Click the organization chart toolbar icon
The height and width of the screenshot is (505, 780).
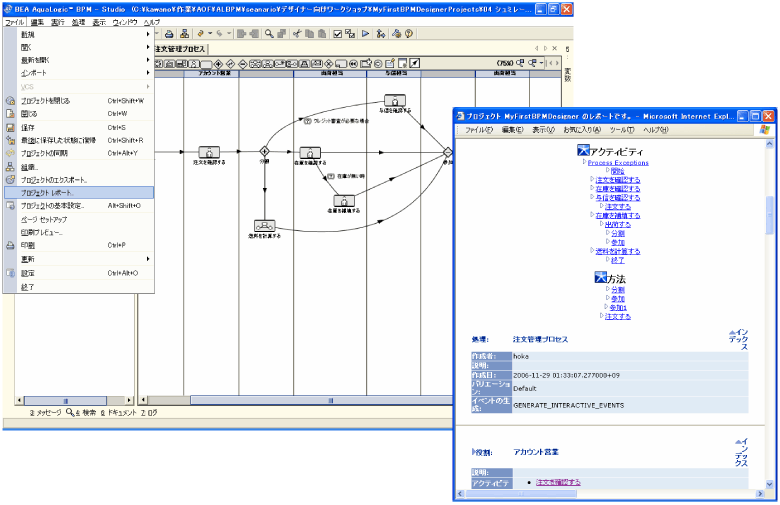[185, 34]
